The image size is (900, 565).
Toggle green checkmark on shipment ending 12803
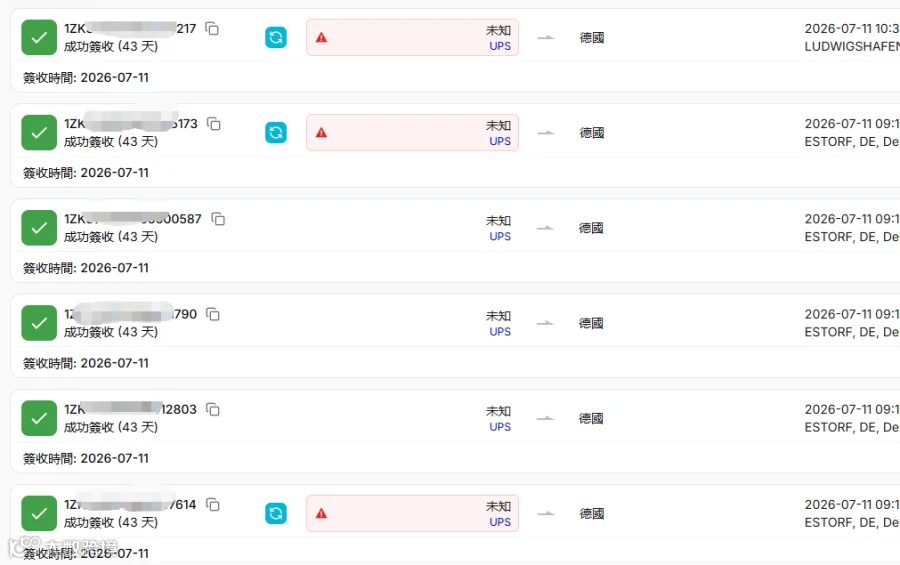click(x=39, y=419)
